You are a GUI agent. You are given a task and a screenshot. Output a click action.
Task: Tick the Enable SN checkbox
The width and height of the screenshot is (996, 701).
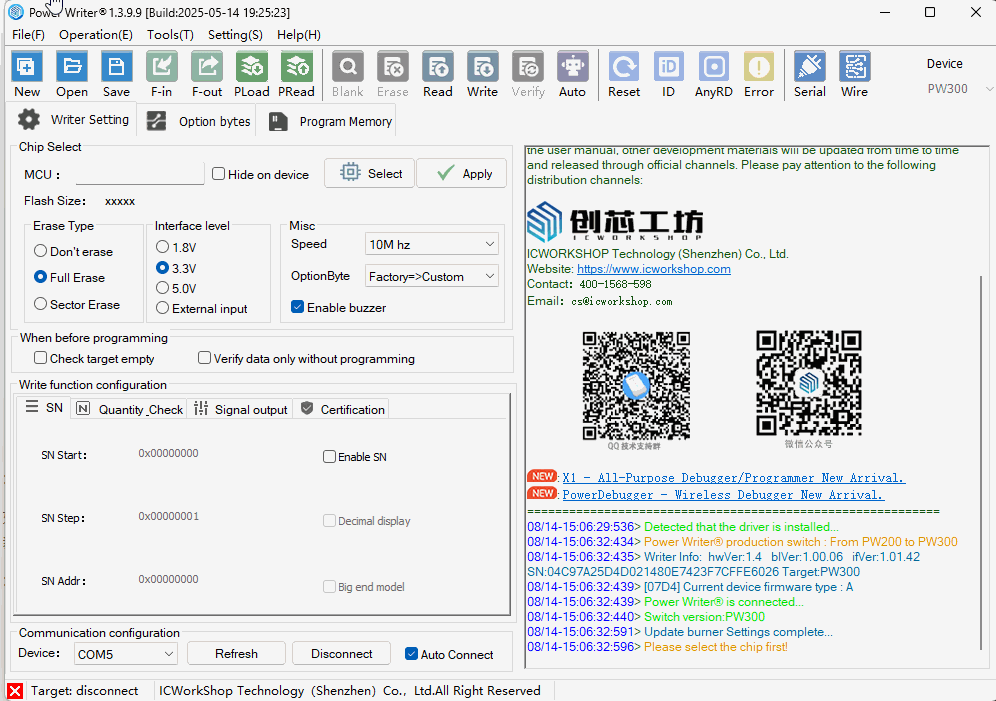pos(329,457)
